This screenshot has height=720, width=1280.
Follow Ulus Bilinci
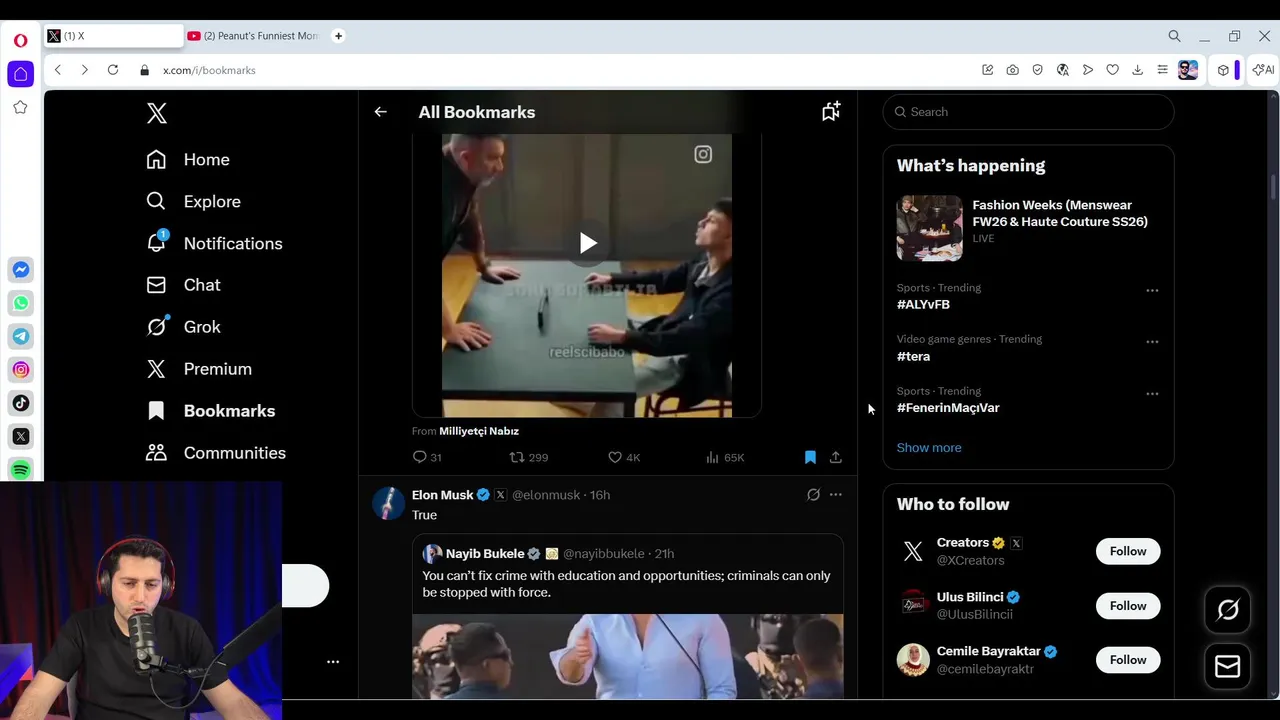(x=1128, y=606)
